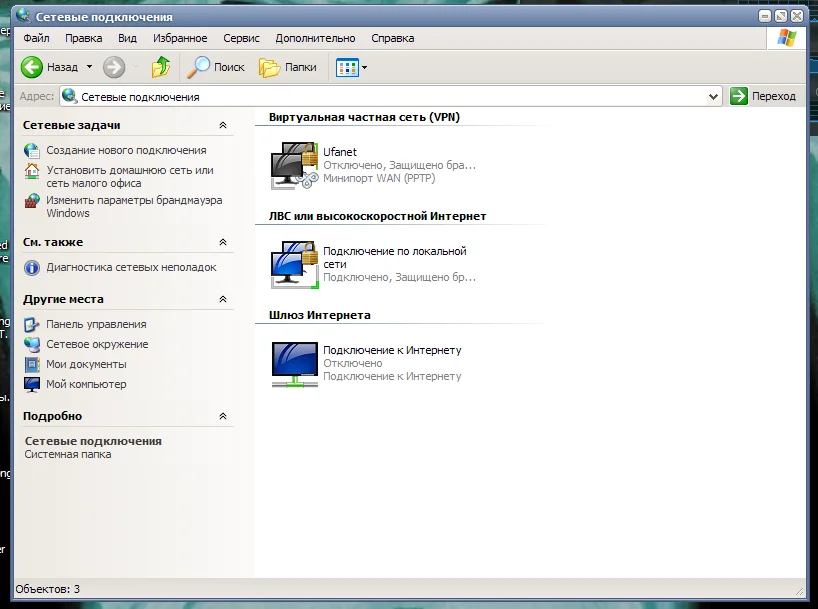Collapse the Подробно details panel
818x609 pixels.
point(223,416)
